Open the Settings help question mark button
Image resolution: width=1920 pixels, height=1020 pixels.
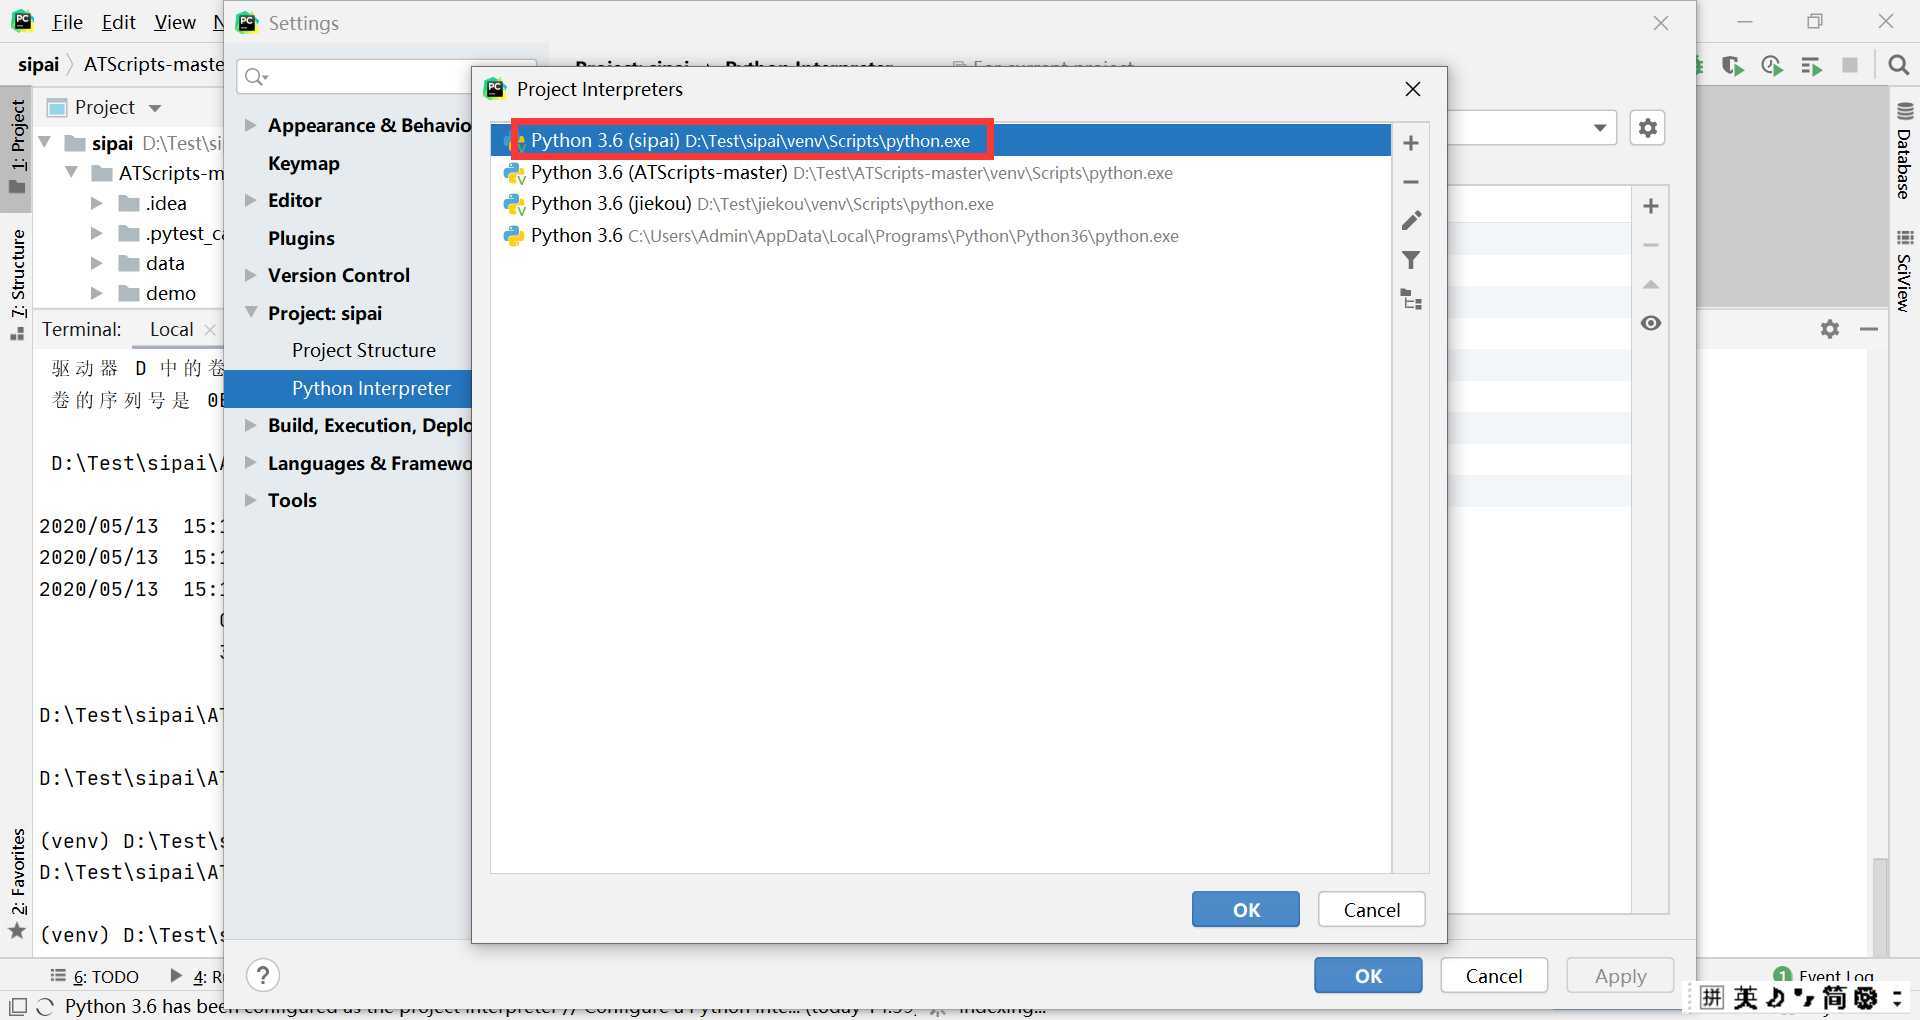pyautogui.click(x=263, y=975)
